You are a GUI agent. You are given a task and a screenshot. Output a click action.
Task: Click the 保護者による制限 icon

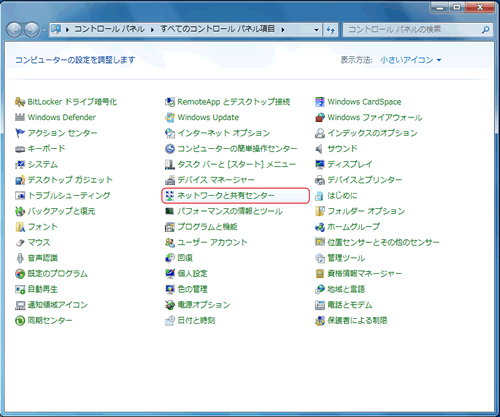click(x=320, y=321)
